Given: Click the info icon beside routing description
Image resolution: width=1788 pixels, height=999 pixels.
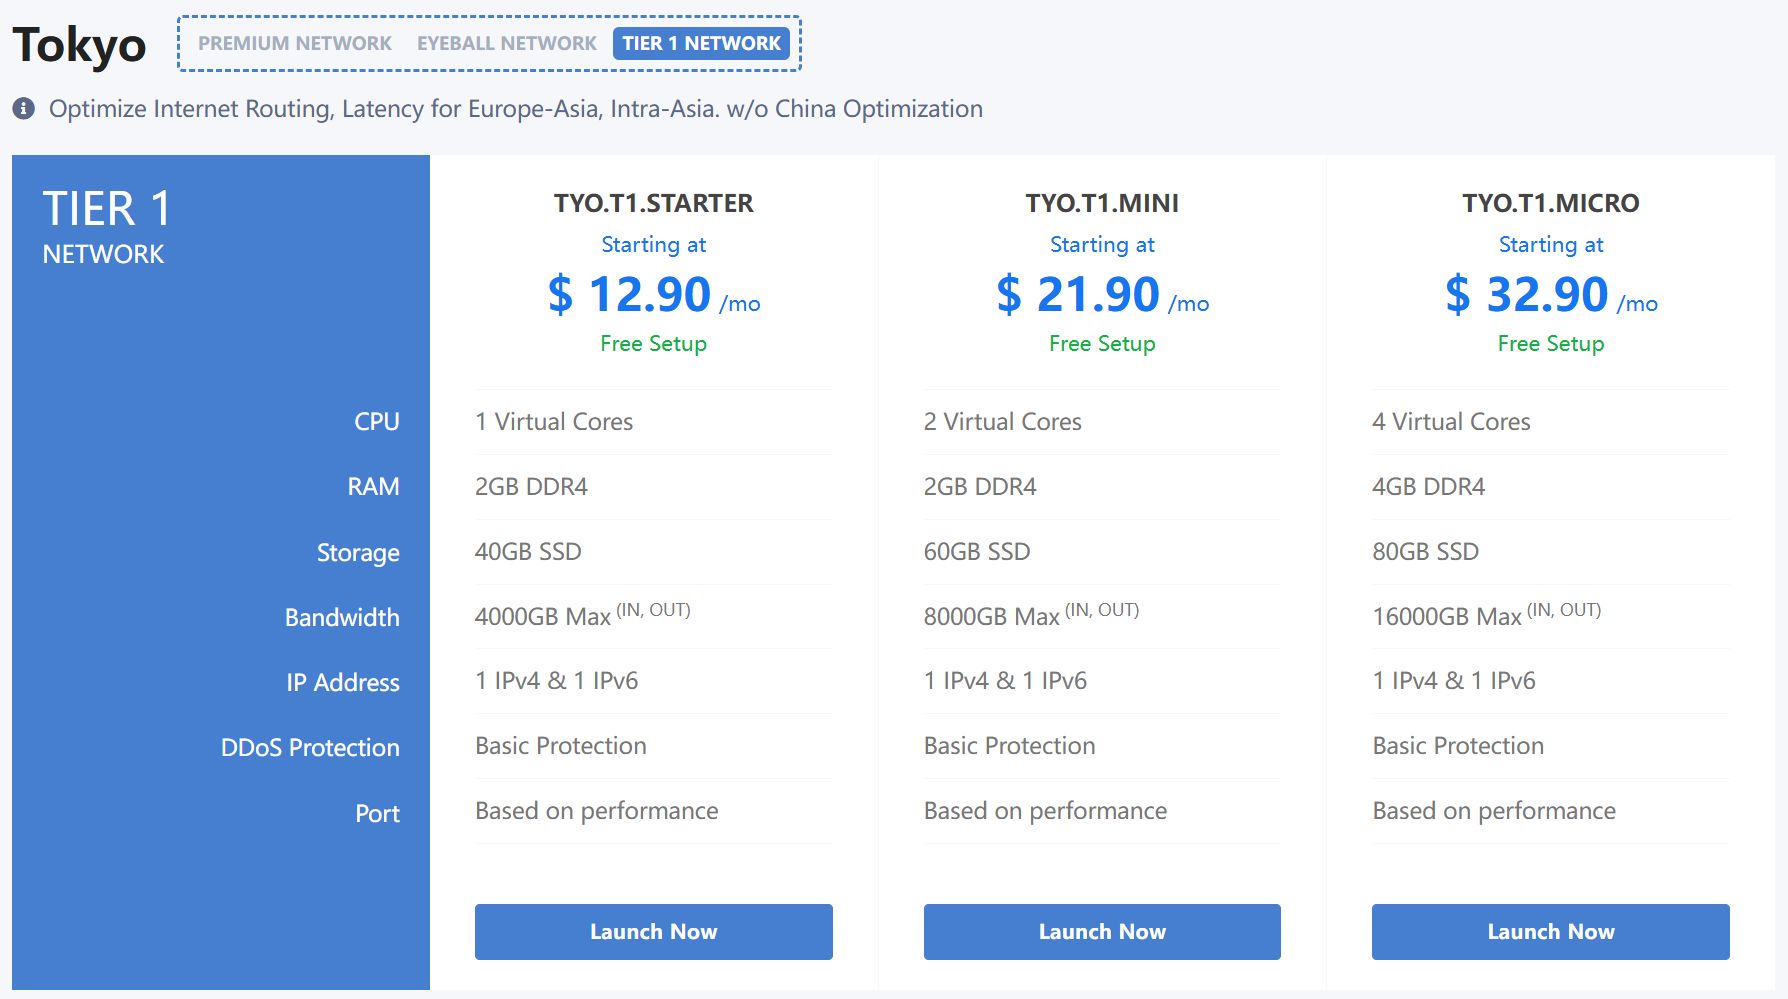Looking at the screenshot, I should pos(24,108).
